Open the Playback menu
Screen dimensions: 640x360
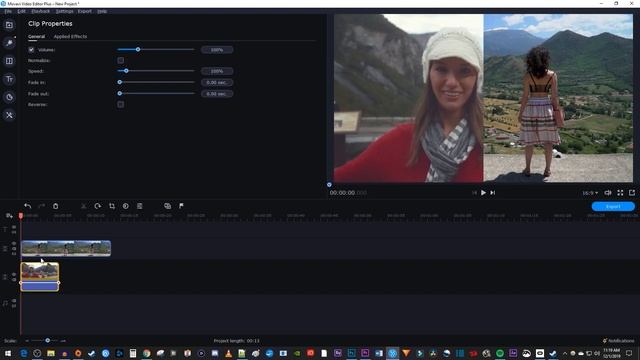click(40, 11)
